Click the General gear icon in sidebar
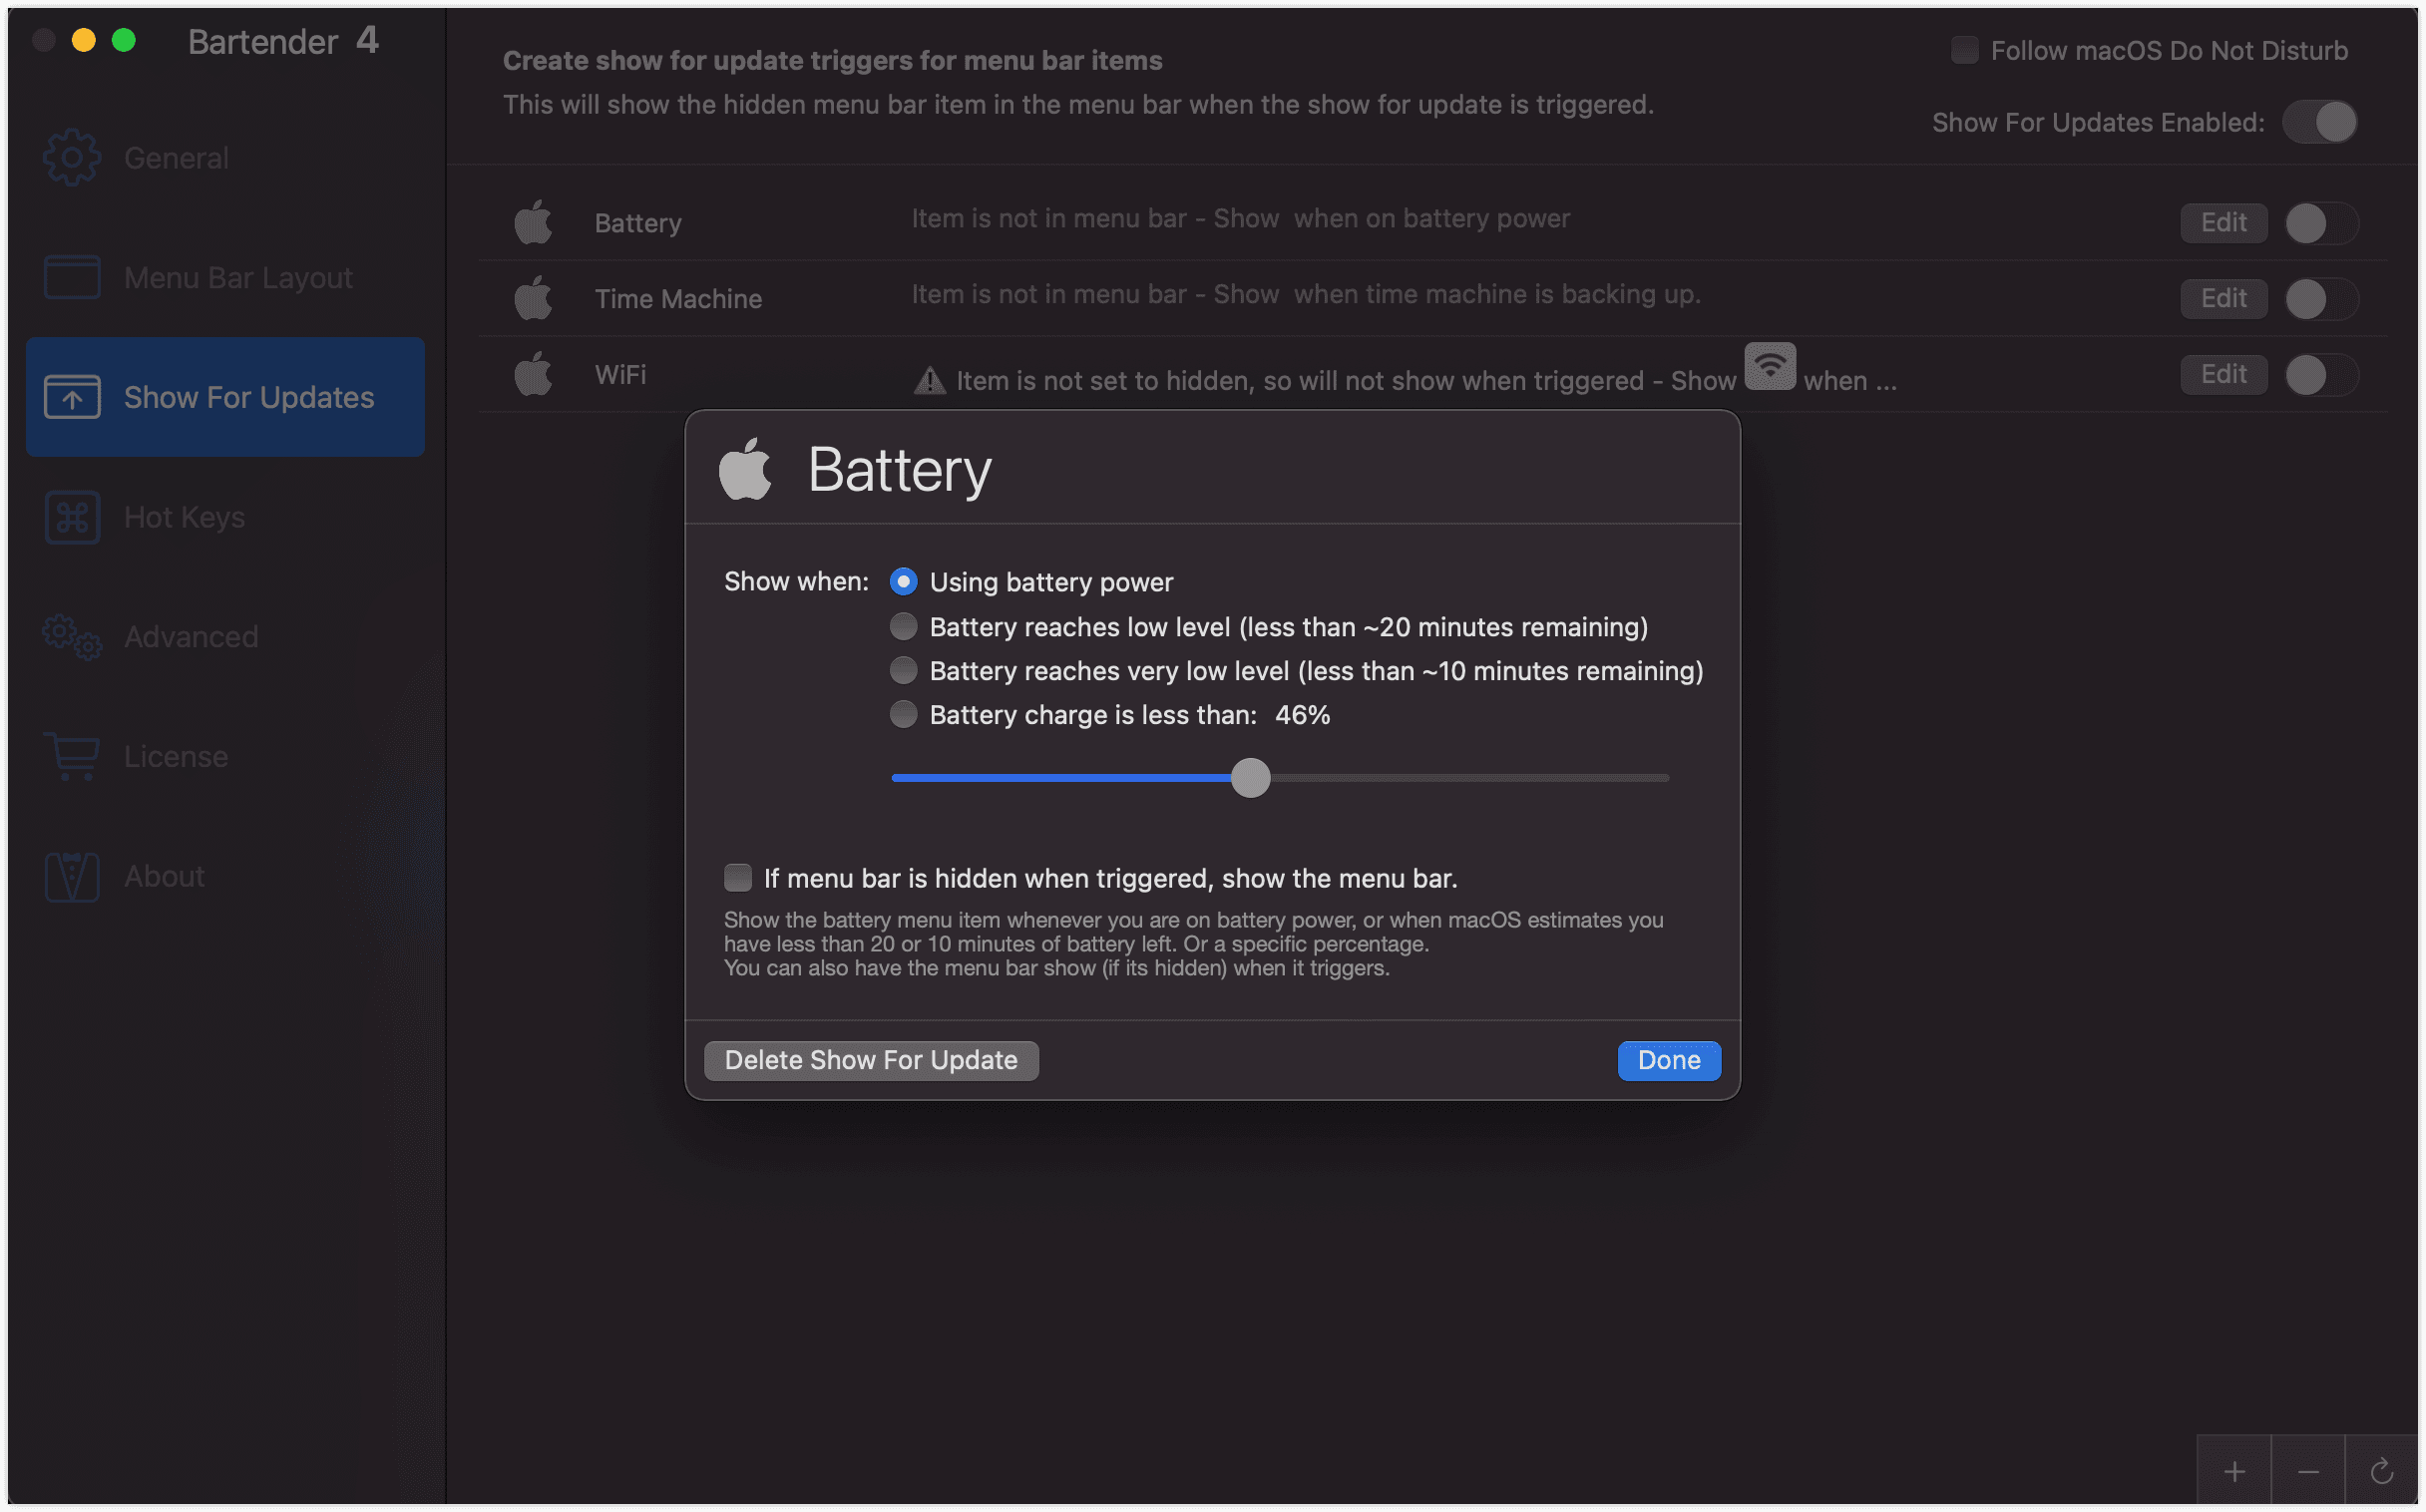Screen dimensions: 2426x1512 coord(72,158)
